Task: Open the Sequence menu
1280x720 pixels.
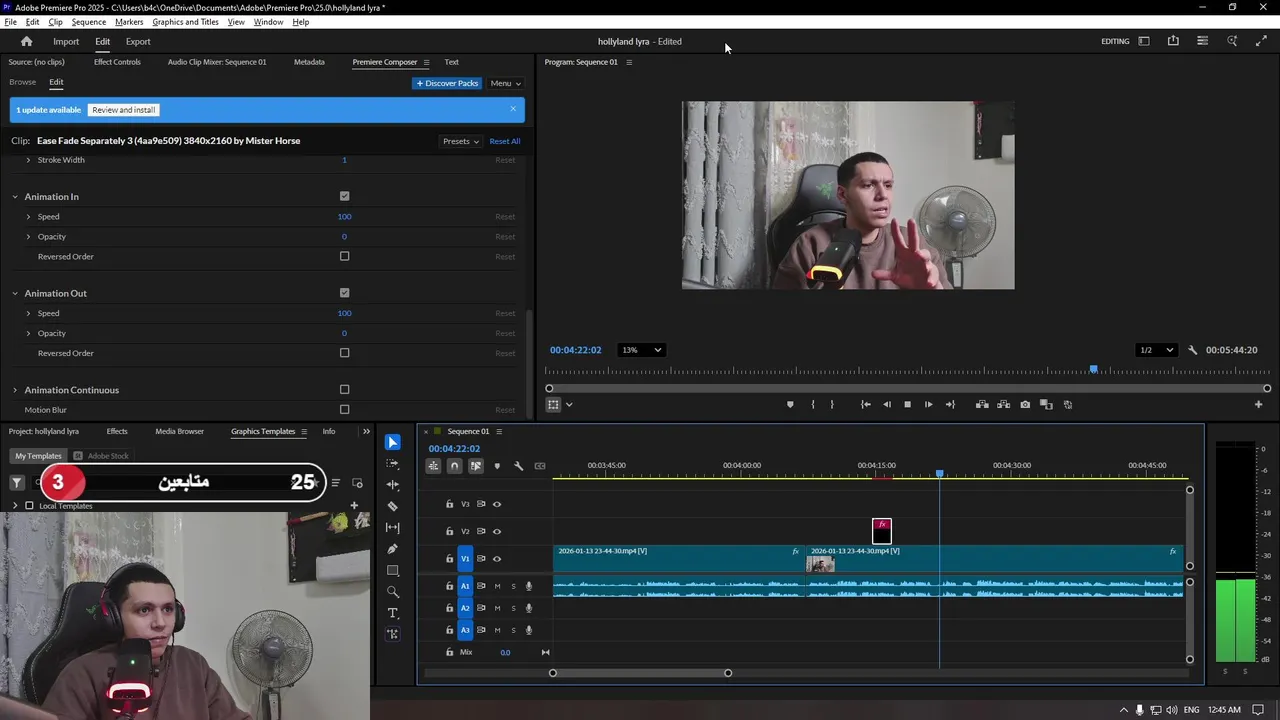Action: 89,22
